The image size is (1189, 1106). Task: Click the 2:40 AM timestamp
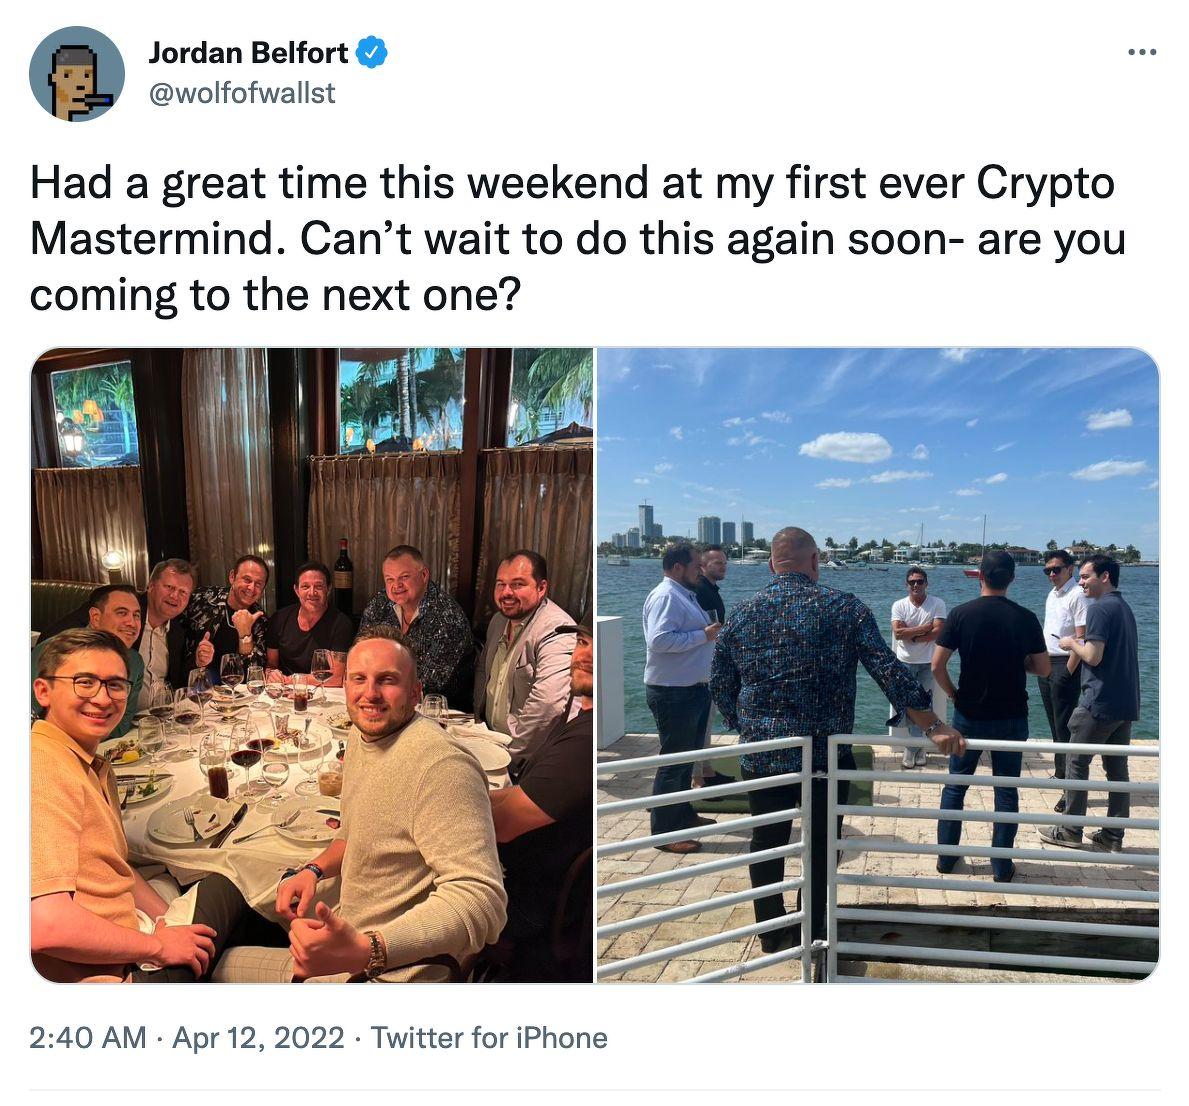click(87, 1037)
